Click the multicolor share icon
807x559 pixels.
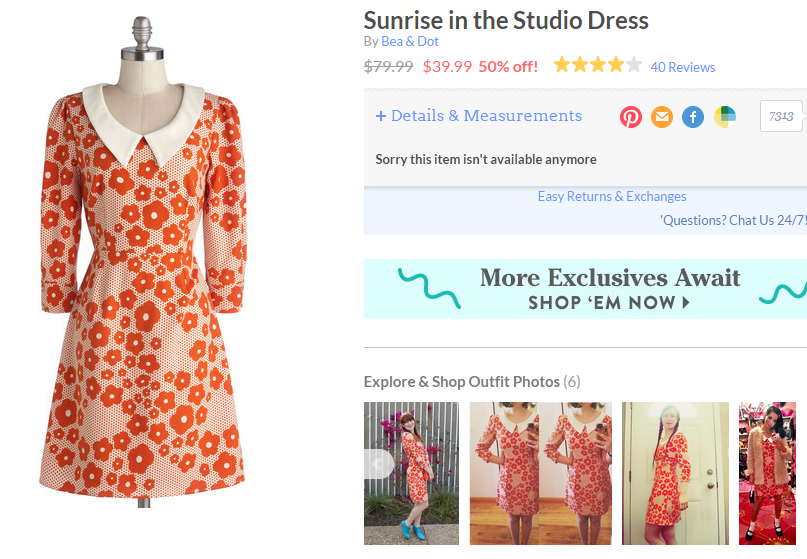(x=725, y=117)
